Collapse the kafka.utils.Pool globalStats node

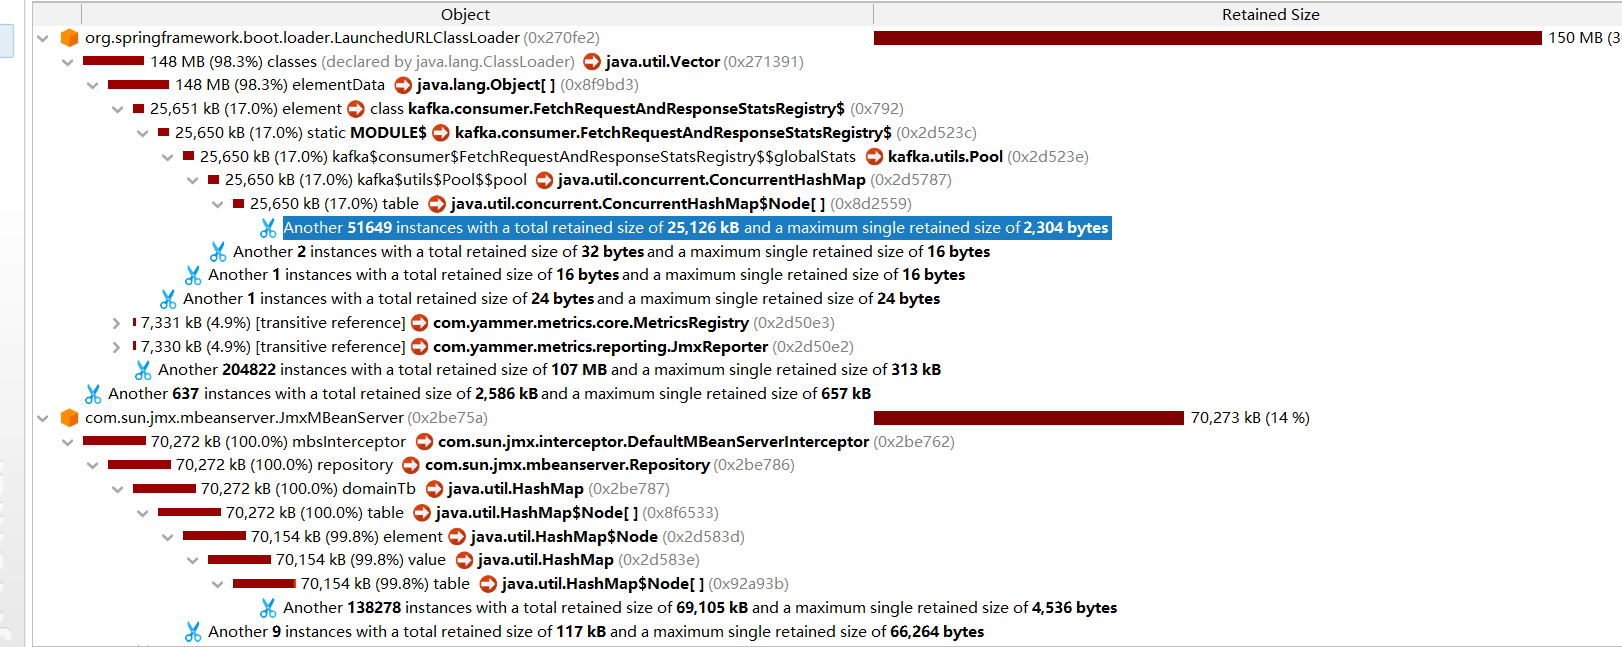pyautogui.click(x=167, y=157)
